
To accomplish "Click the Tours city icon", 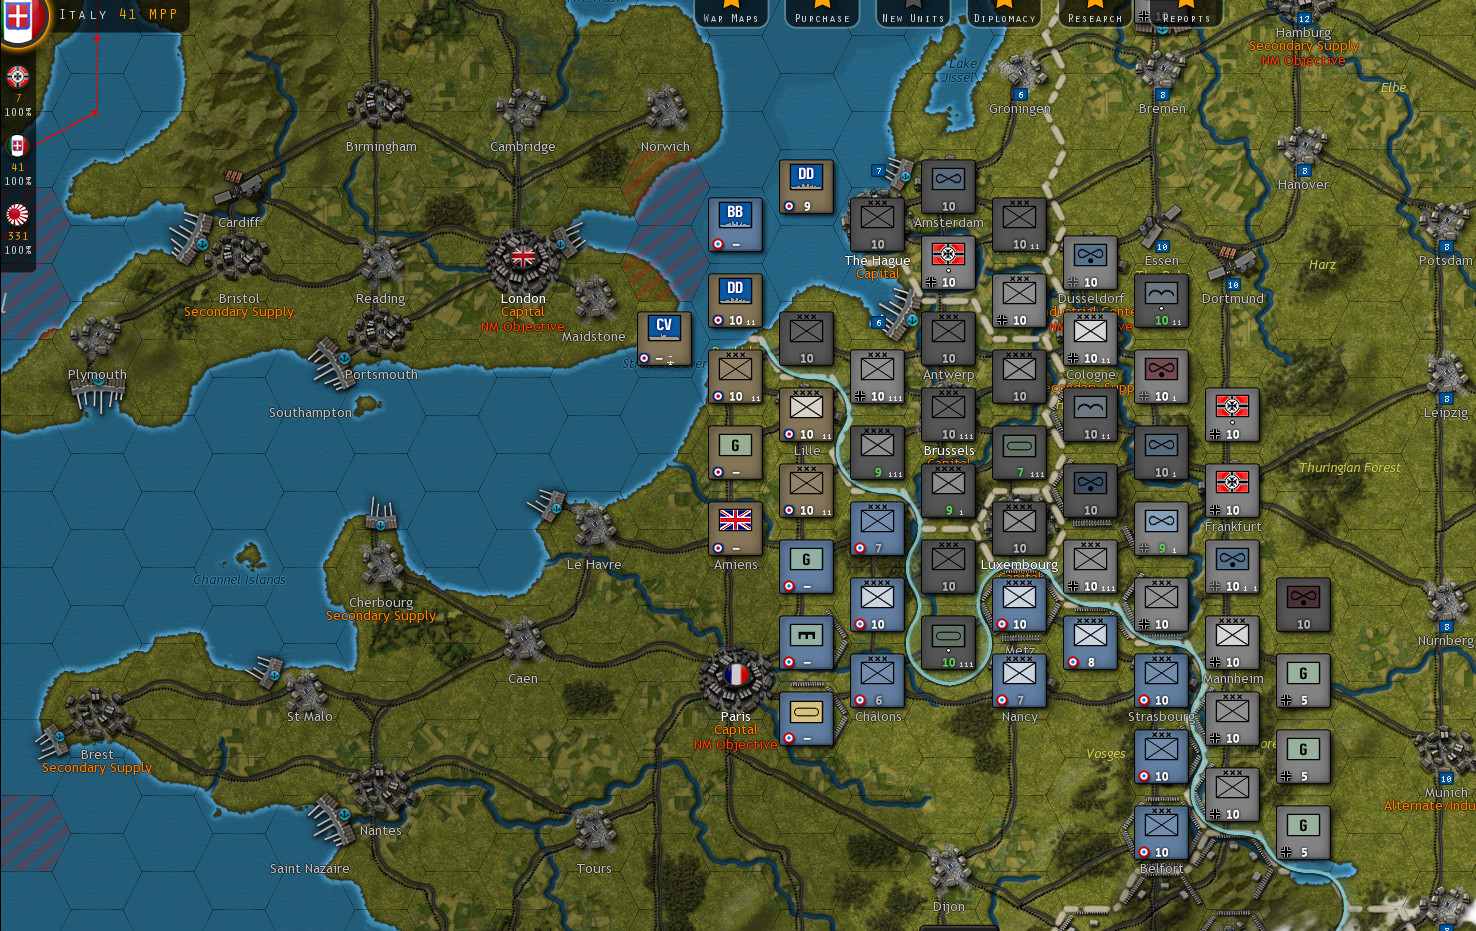I will tap(594, 832).
